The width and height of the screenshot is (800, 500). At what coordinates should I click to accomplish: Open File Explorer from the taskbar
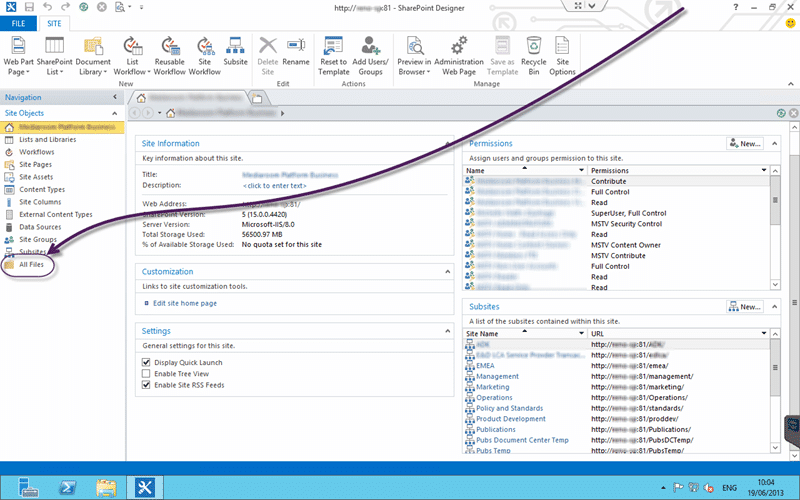(106, 487)
